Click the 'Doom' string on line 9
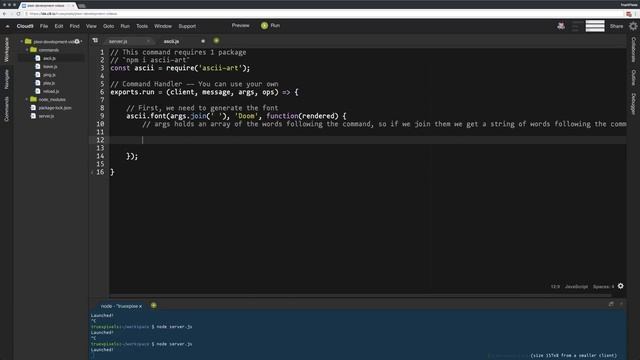 pyautogui.click(x=246, y=116)
